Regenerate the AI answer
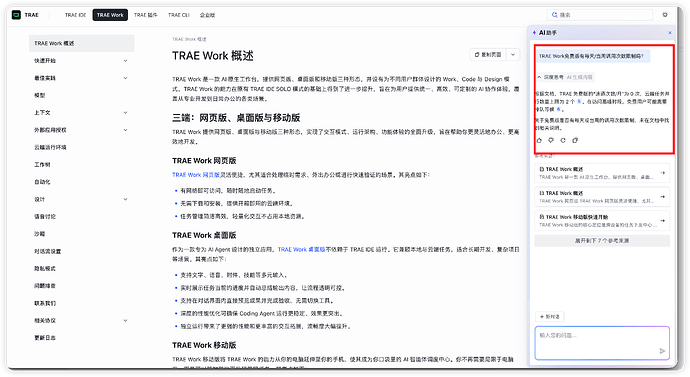Screen dimensions: 690x377 (x=563, y=140)
